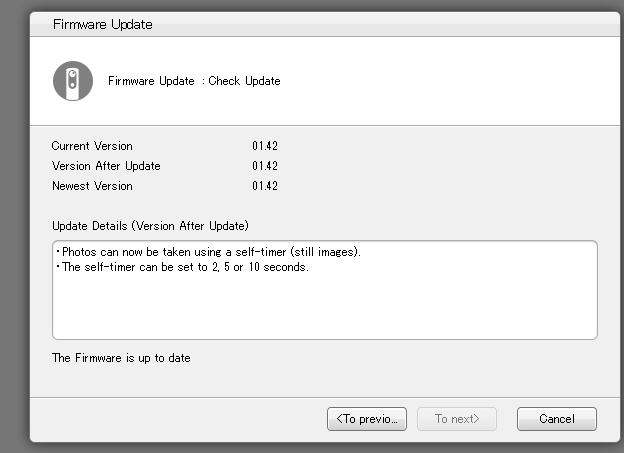Click the line about 2, 5 or 10 seconds
624x453 pixels.
click(182, 267)
